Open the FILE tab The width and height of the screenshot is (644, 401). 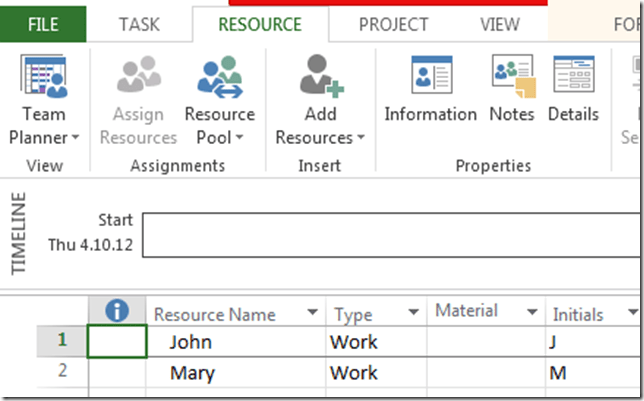coord(43,24)
